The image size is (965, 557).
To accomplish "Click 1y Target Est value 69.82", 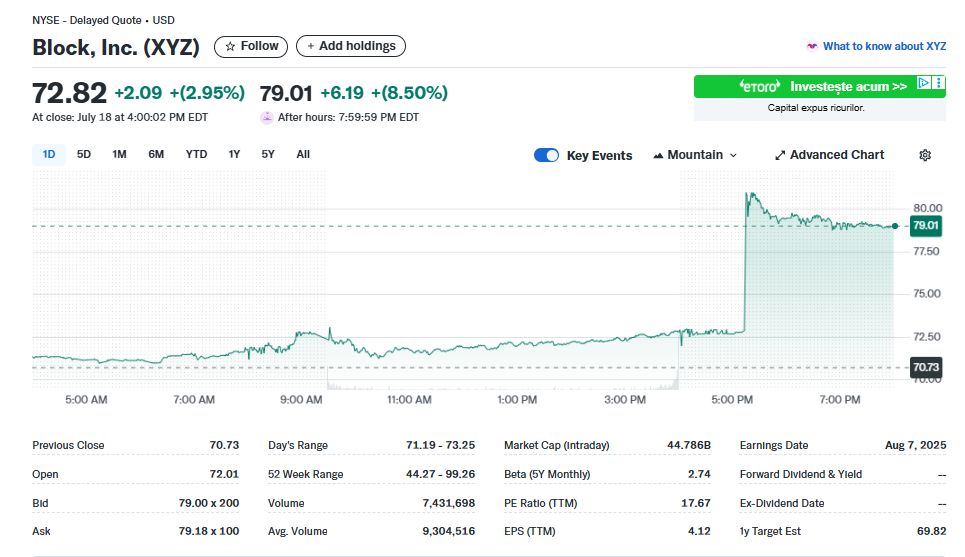I will click(931, 531).
